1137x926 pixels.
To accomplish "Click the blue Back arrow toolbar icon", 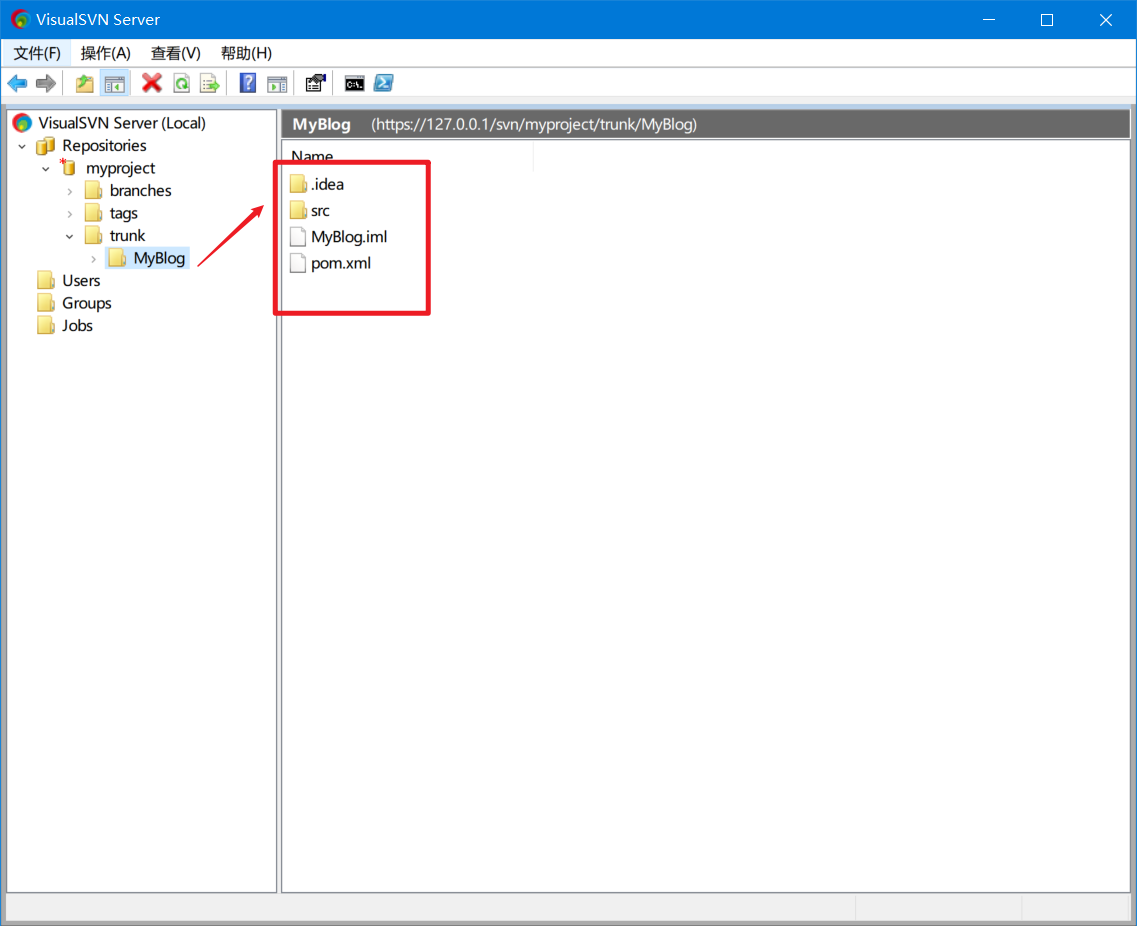I will (17, 83).
